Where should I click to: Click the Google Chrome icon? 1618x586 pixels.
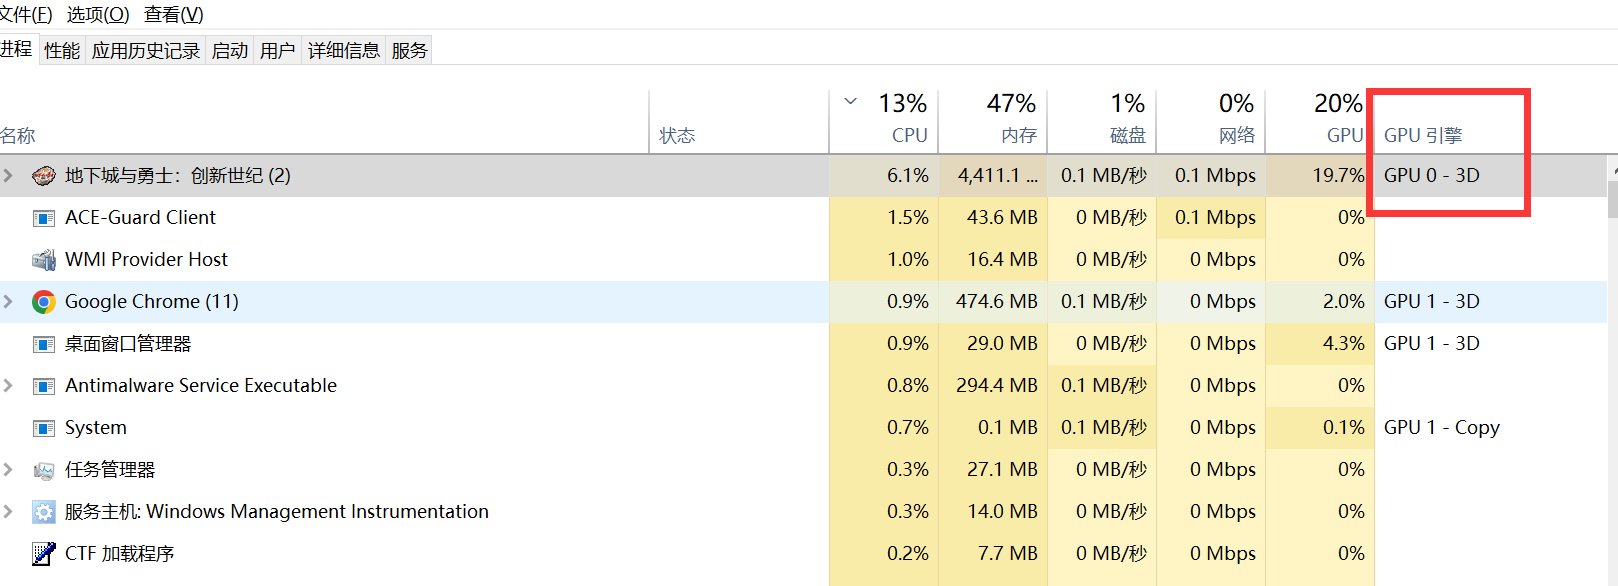(x=43, y=302)
